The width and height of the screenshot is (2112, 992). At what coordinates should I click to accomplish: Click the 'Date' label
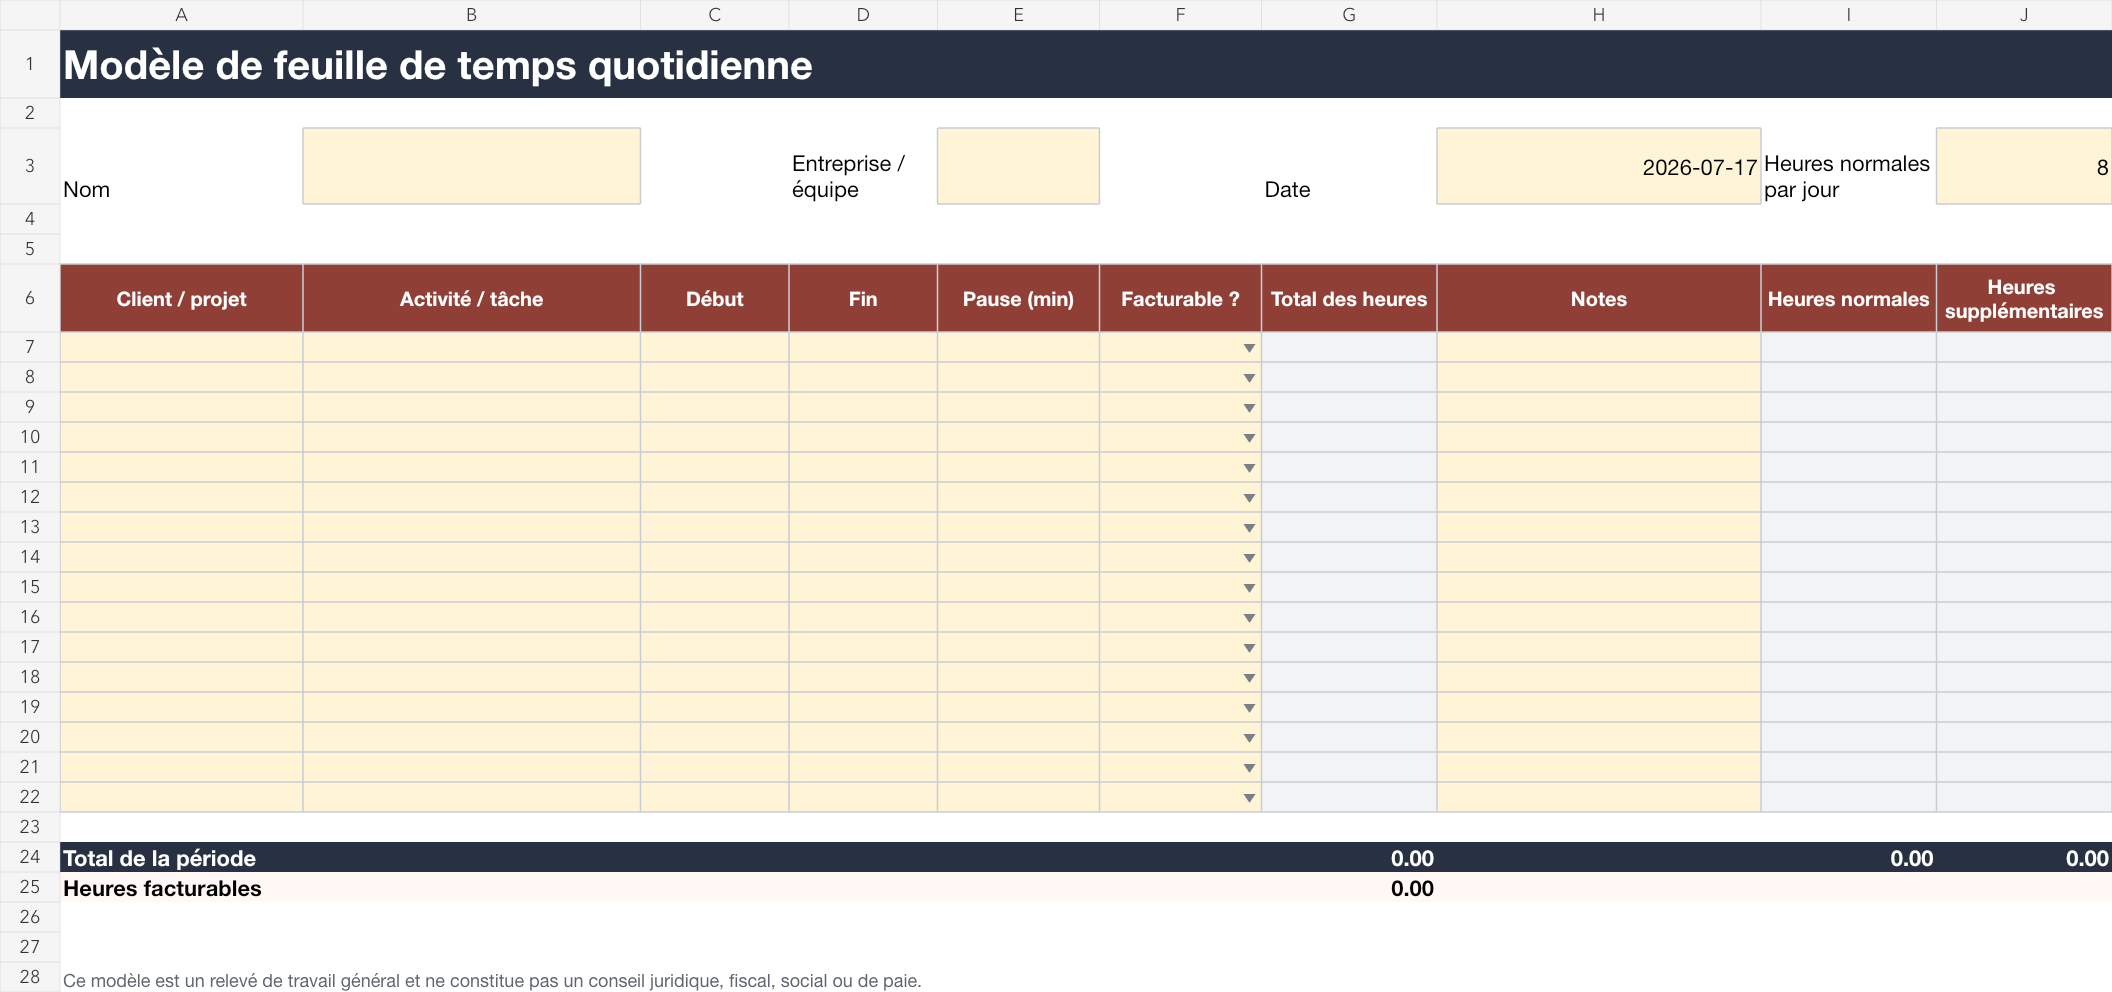coord(1287,190)
